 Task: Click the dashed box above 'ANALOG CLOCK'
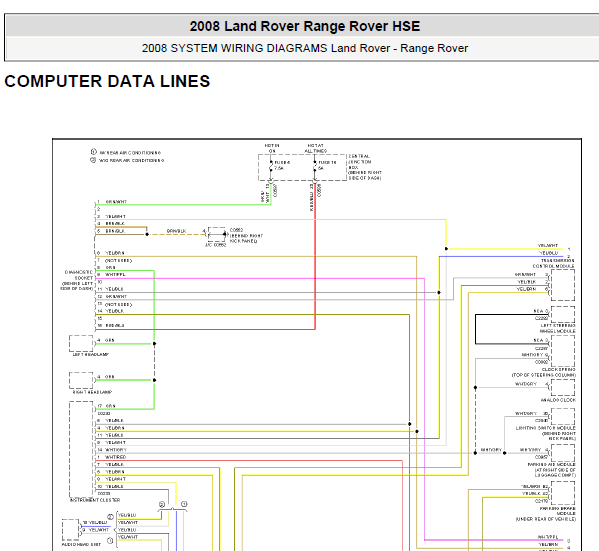coord(563,387)
